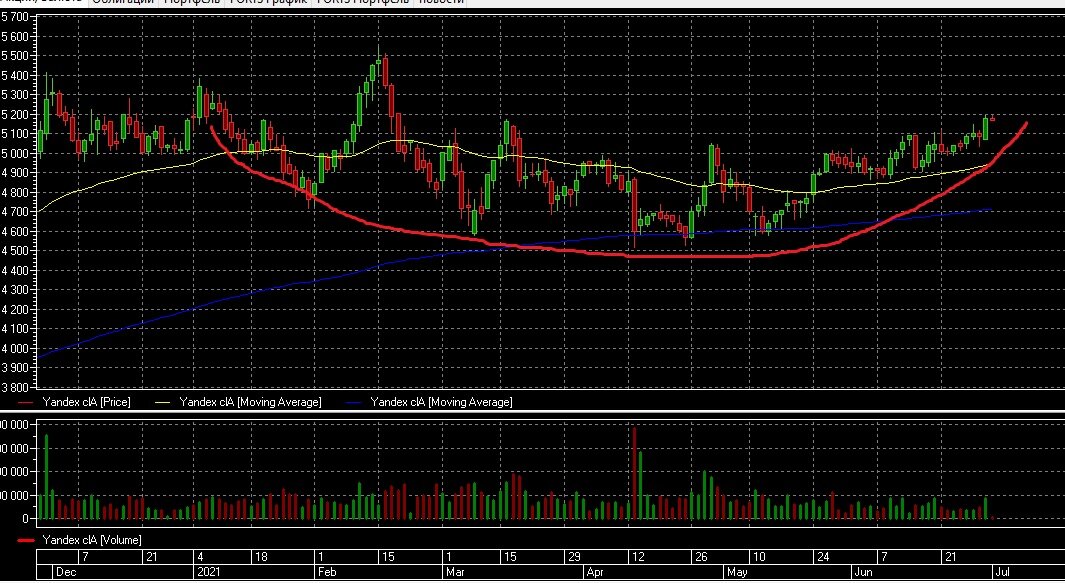Click the thin red Price line swatch in legend

pyautogui.click(x=26, y=403)
